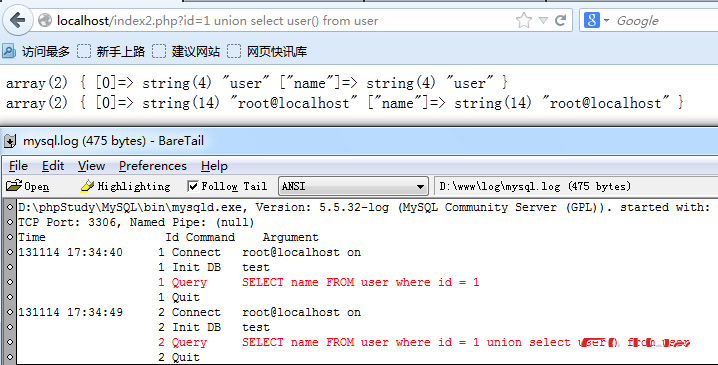Click the mysqld.exe version log line
Image resolution: width=718 pixels, height=365 pixels.
pyautogui.click(x=364, y=207)
